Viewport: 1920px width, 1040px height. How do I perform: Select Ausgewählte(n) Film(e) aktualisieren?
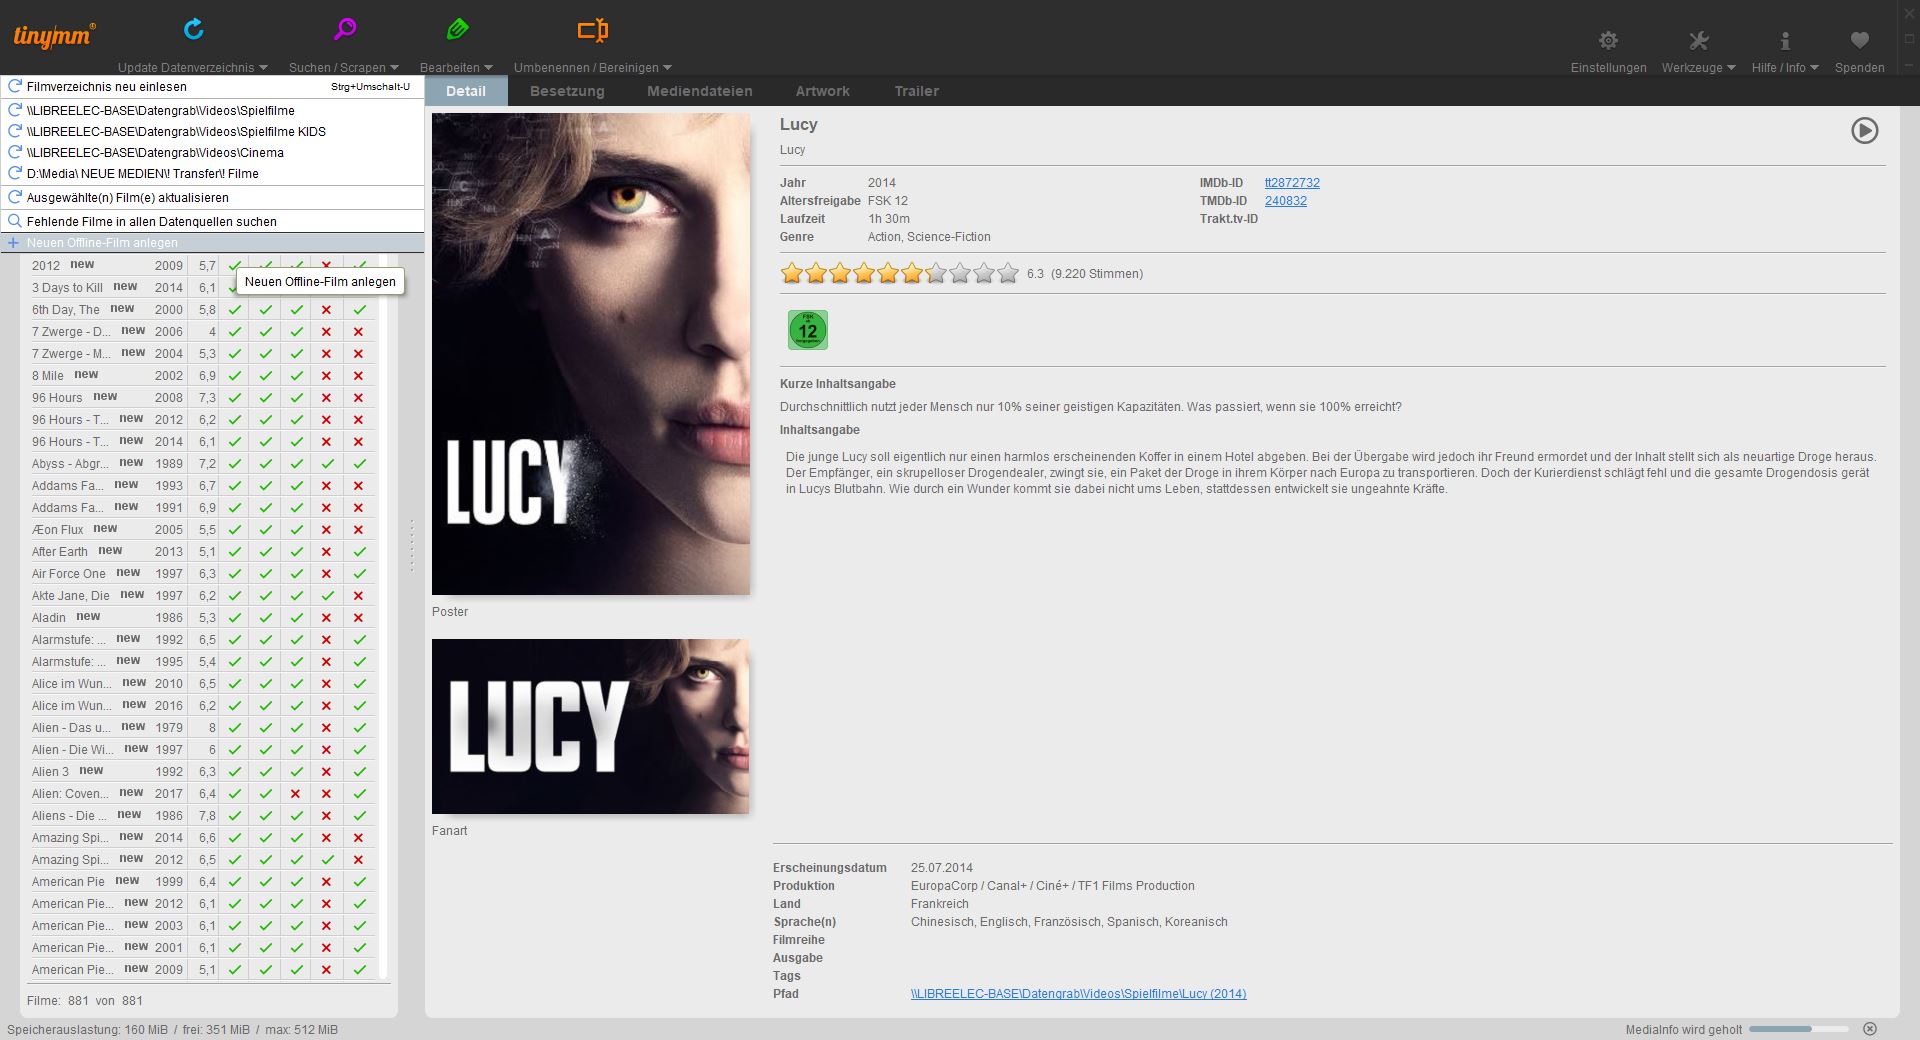(x=212, y=197)
